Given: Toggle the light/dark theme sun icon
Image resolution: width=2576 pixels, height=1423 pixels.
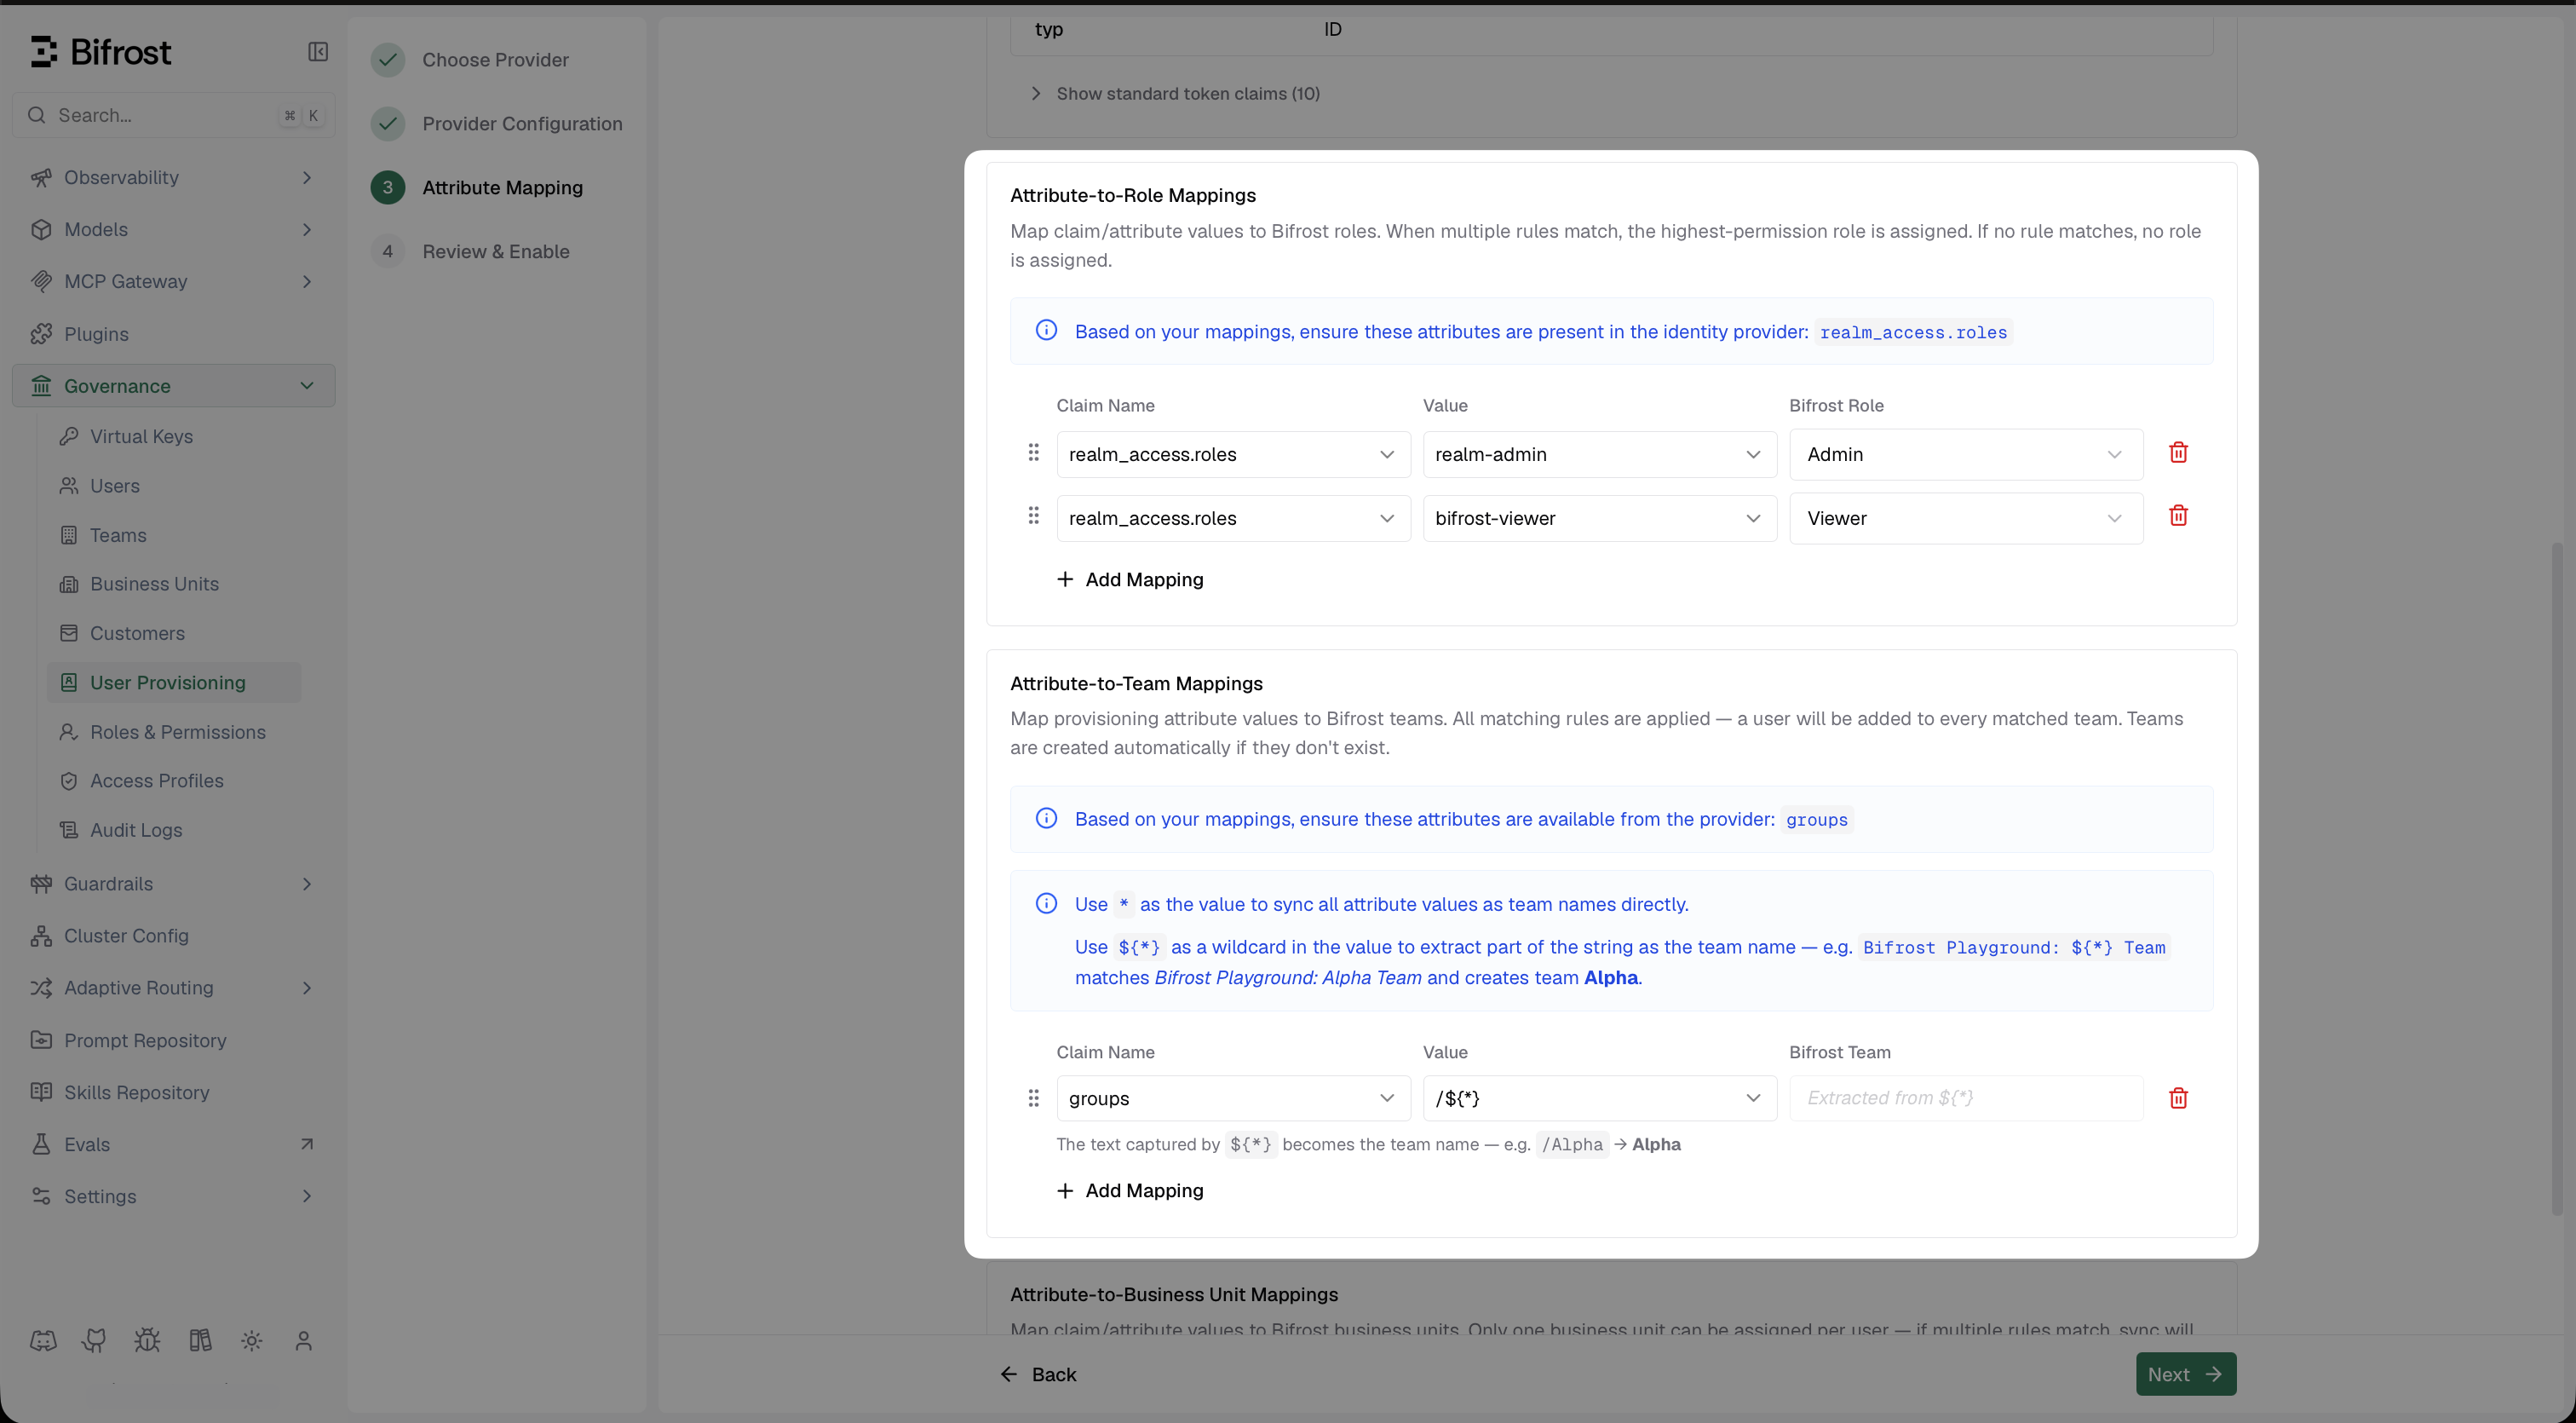Looking at the screenshot, I should [252, 1341].
